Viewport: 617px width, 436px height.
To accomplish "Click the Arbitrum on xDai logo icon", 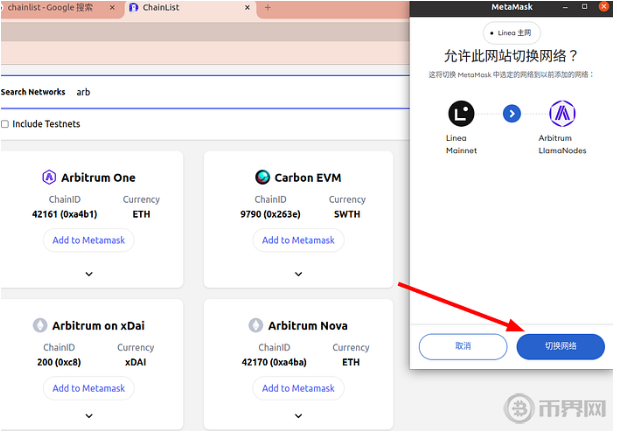I will pyautogui.click(x=40, y=326).
